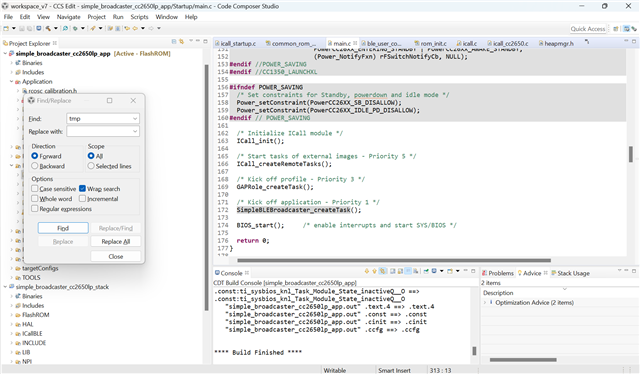The image size is (640, 374).
Task: Click Quick Access search box
Action: point(588,29)
